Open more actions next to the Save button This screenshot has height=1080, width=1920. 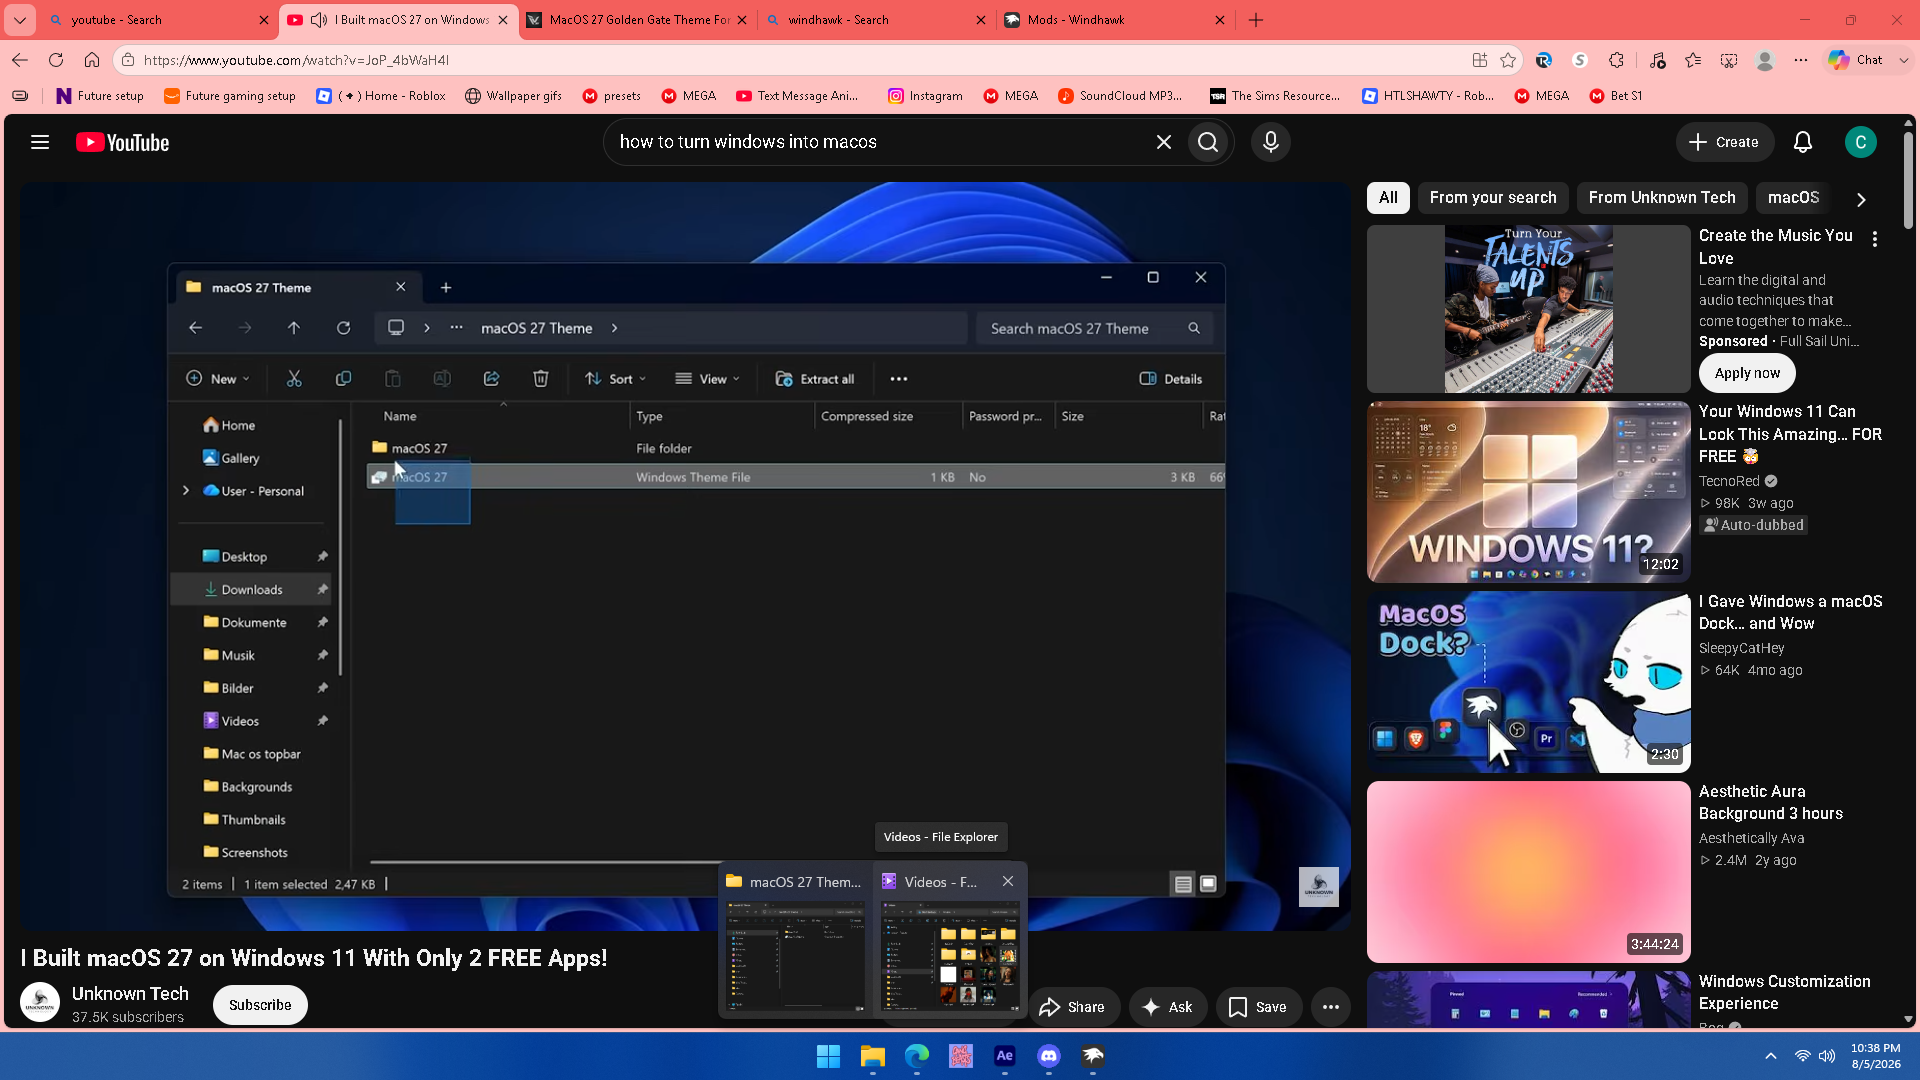tap(1331, 1007)
